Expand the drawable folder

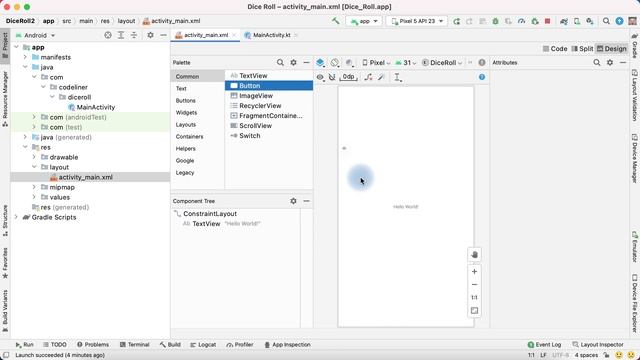pos(34,157)
